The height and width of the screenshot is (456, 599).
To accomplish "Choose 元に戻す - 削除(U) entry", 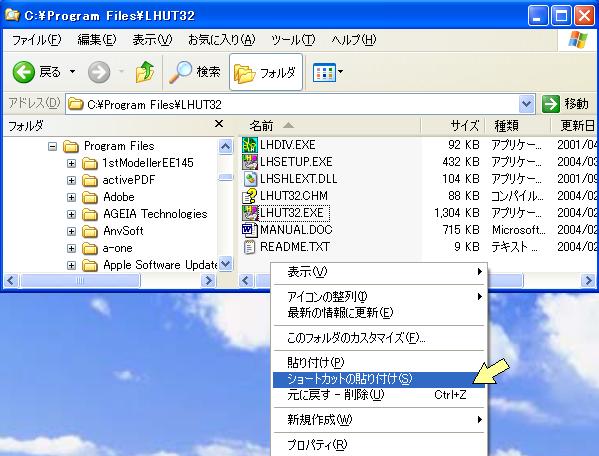I will coord(379,395).
